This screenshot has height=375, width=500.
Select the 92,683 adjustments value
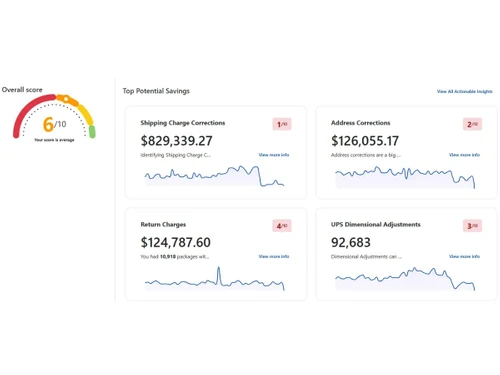pyautogui.click(x=351, y=242)
